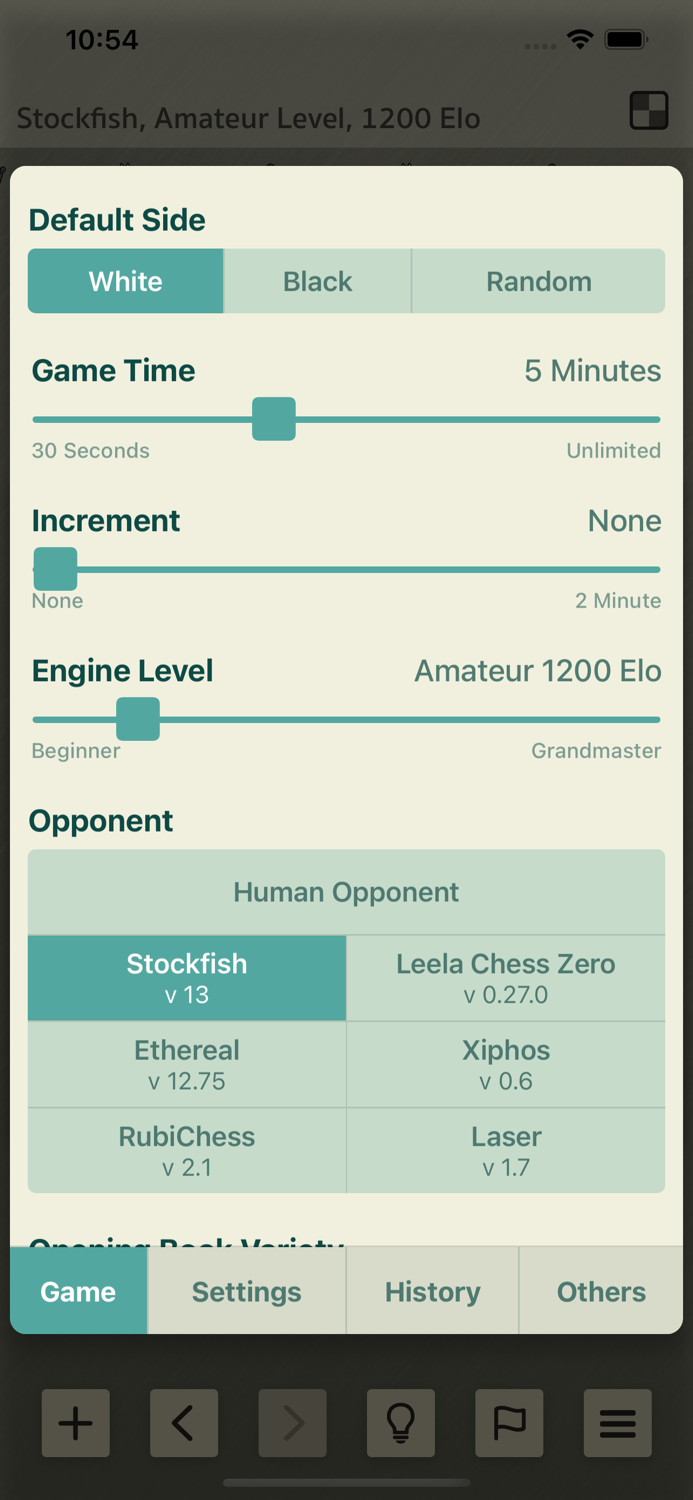Switch to the Settings tab
This screenshot has height=1500, width=693.
click(246, 1291)
